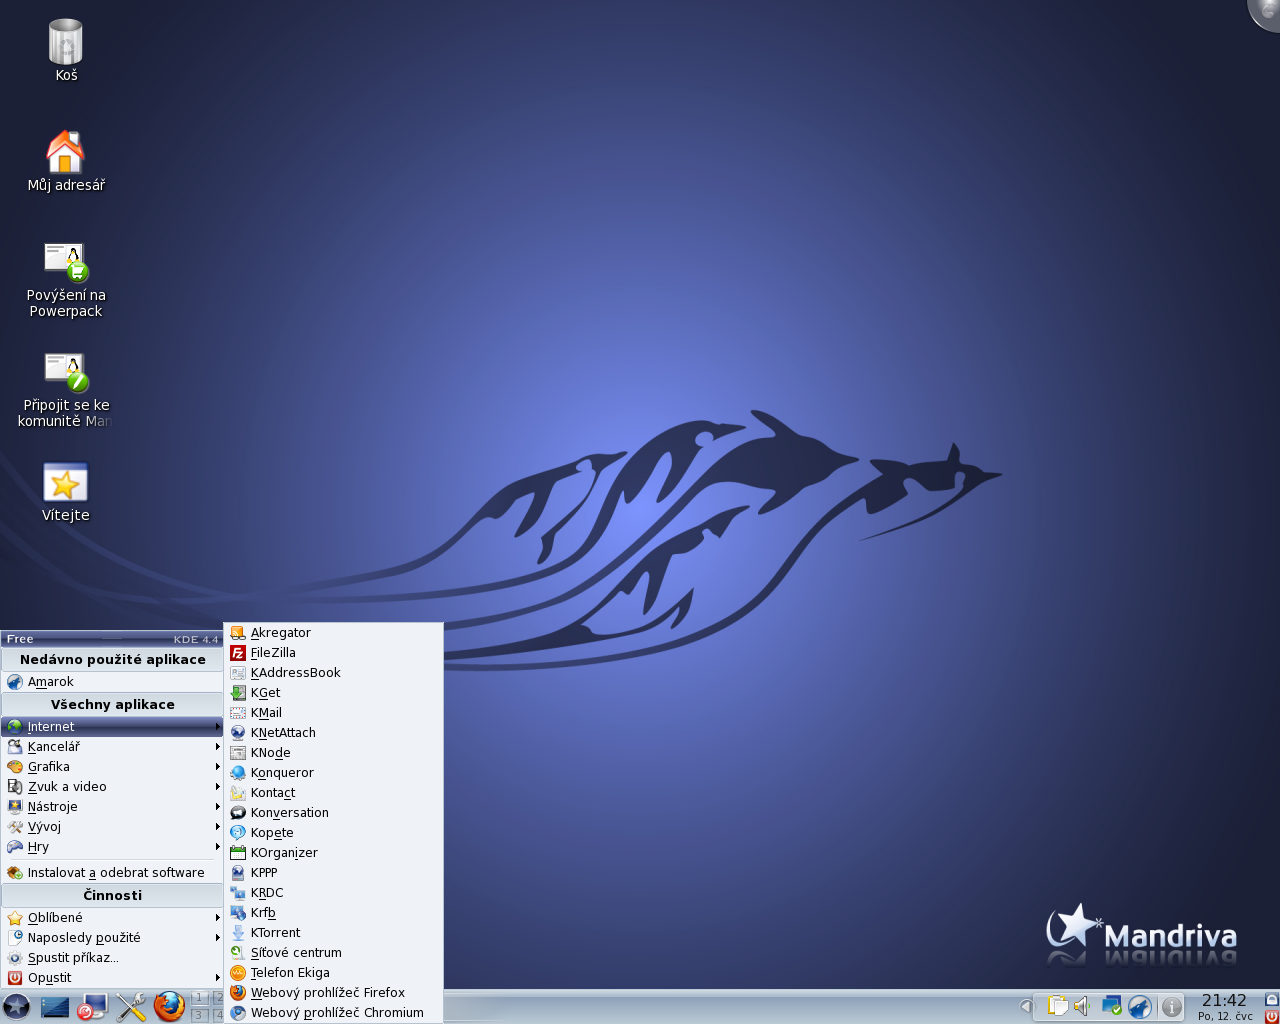Expand the Opustit leave submenu
The height and width of the screenshot is (1024, 1280).
(112, 978)
